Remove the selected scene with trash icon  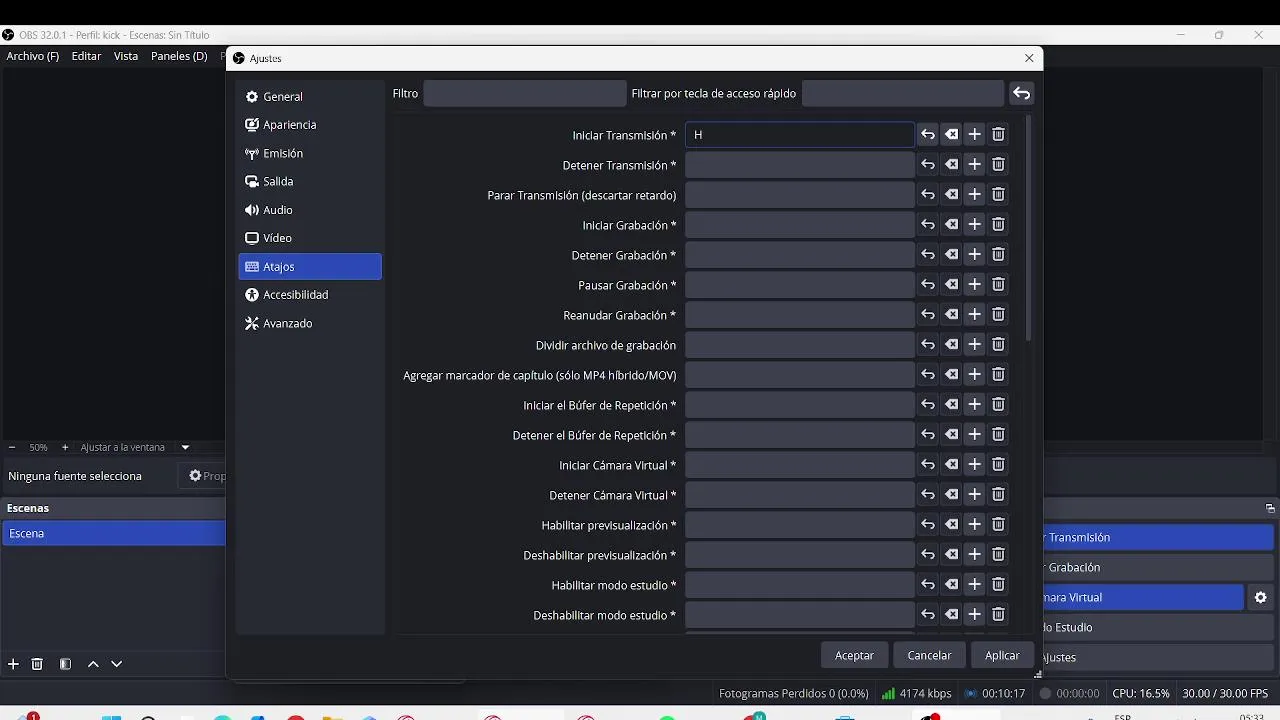(x=37, y=664)
